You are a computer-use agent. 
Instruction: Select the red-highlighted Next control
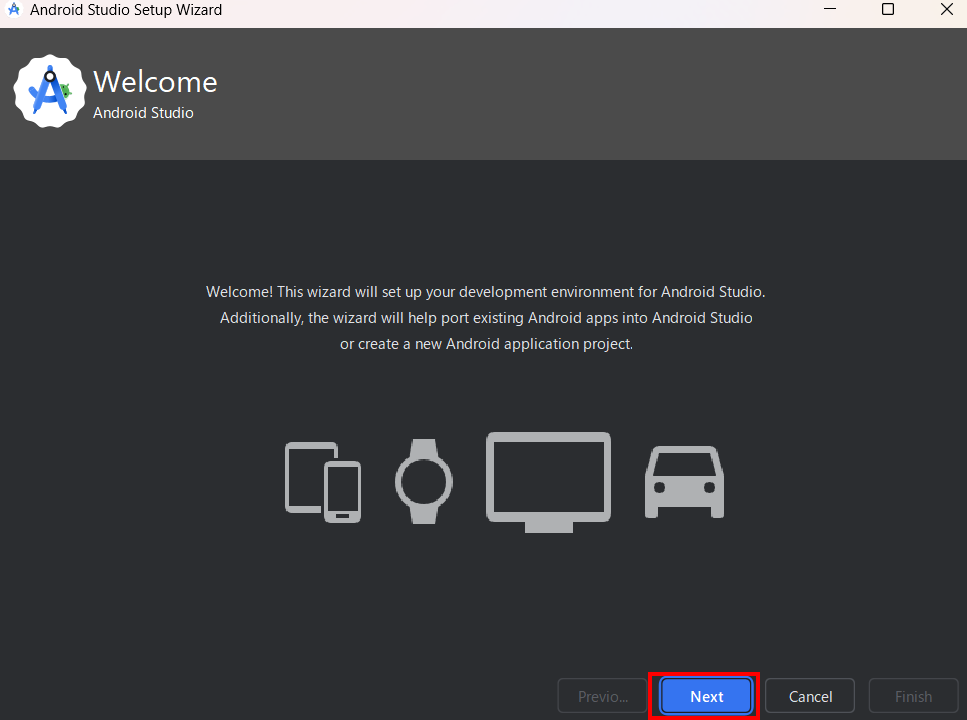(x=705, y=696)
